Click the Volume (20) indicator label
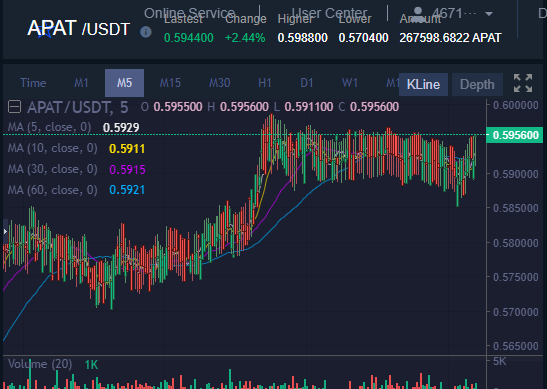Image resolution: width=547 pixels, height=389 pixels. coord(40,364)
